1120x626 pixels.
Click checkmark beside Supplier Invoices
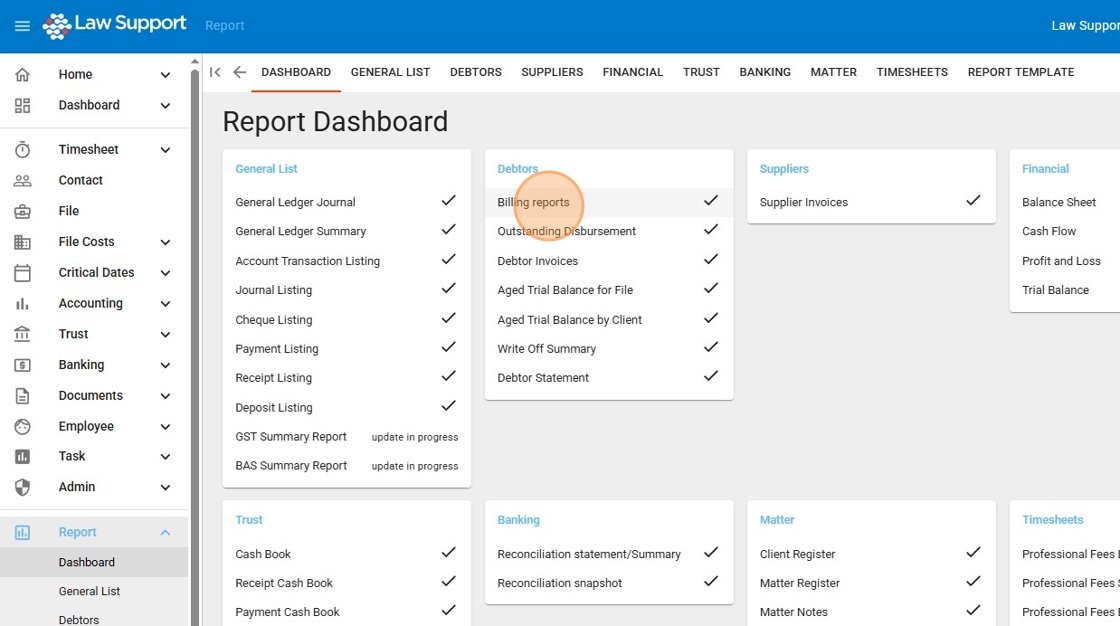(973, 201)
